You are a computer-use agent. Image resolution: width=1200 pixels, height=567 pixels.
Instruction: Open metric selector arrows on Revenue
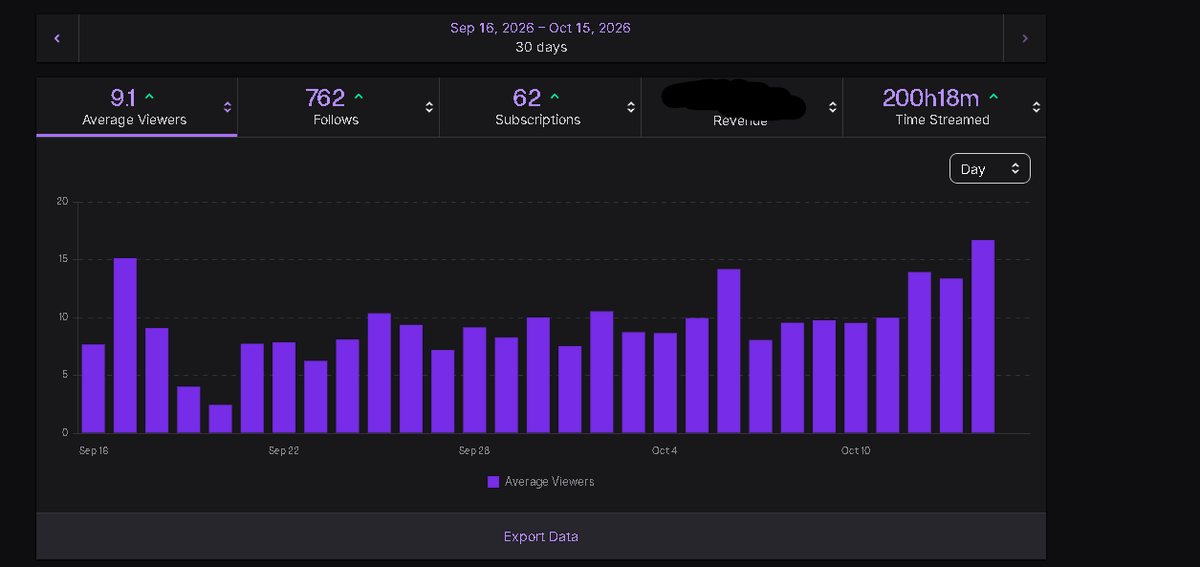(832, 107)
